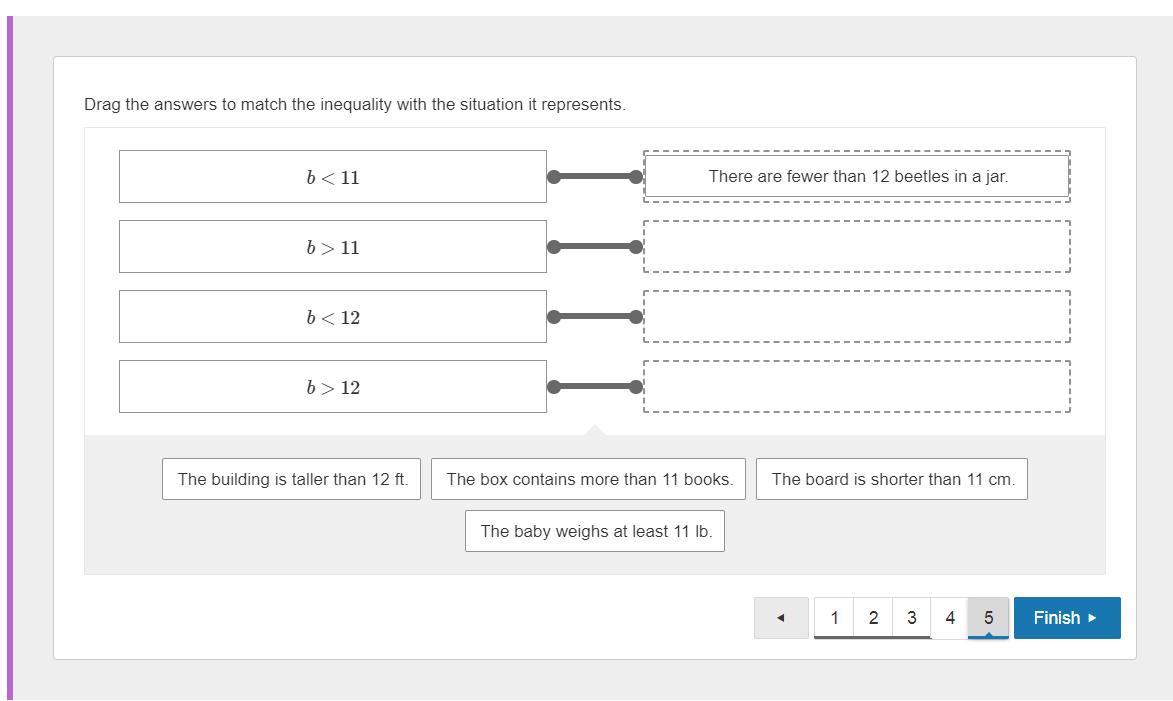Go to question page 2
1173x701 pixels.
(x=873, y=618)
